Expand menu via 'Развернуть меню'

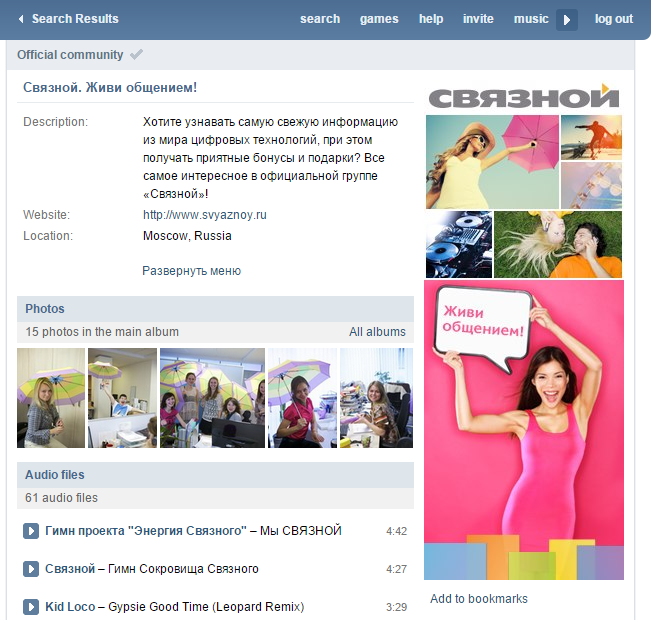click(x=192, y=271)
